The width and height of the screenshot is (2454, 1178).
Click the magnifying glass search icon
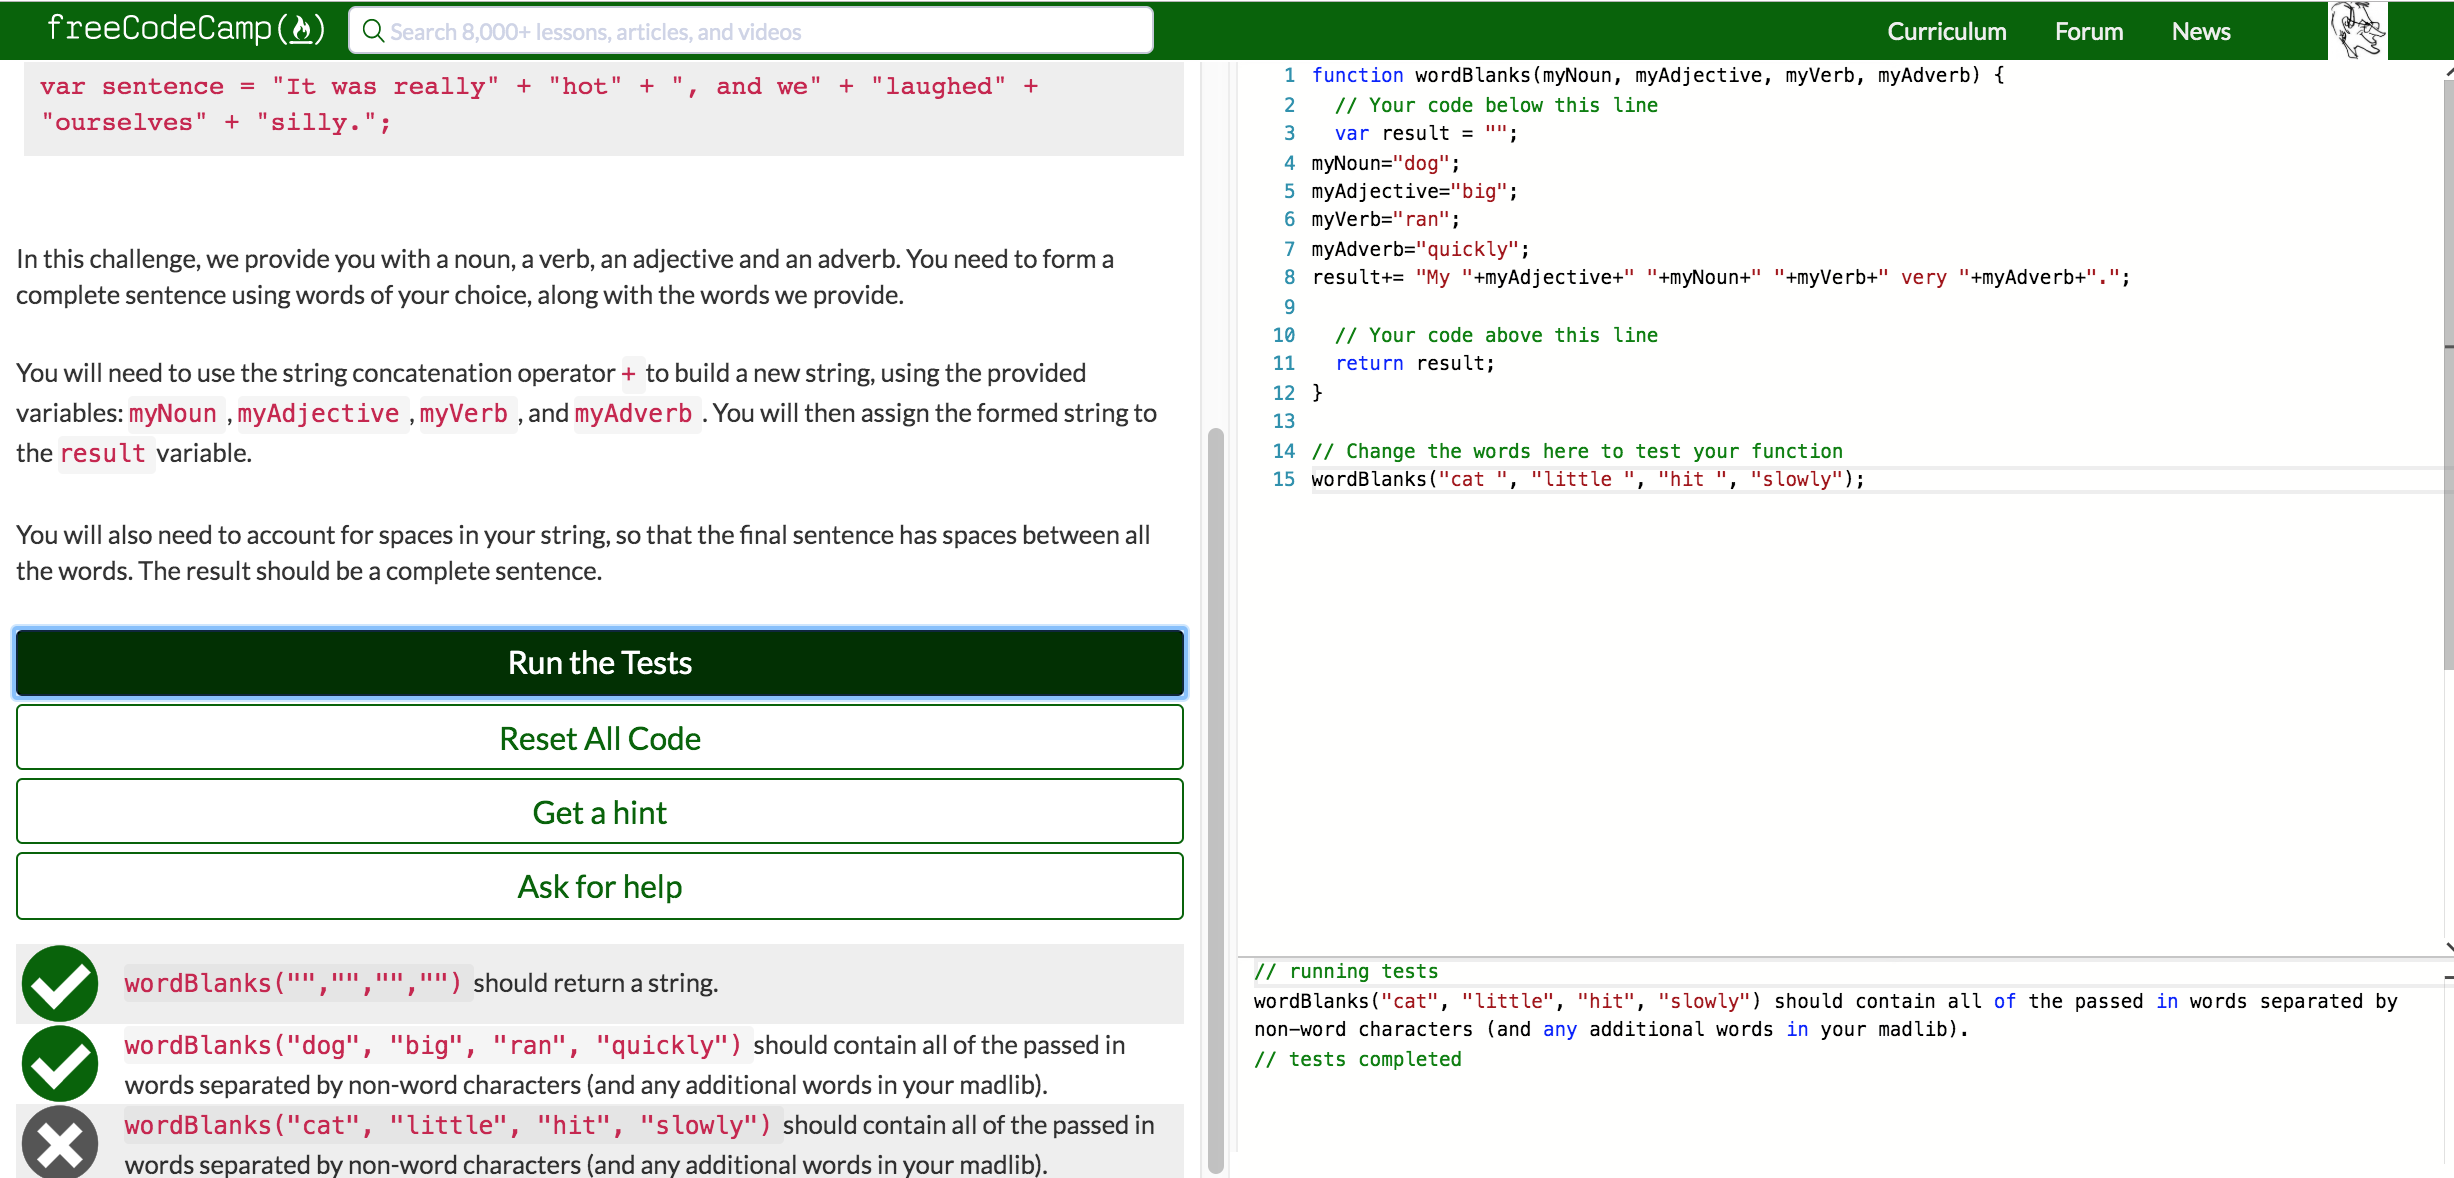(374, 31)
